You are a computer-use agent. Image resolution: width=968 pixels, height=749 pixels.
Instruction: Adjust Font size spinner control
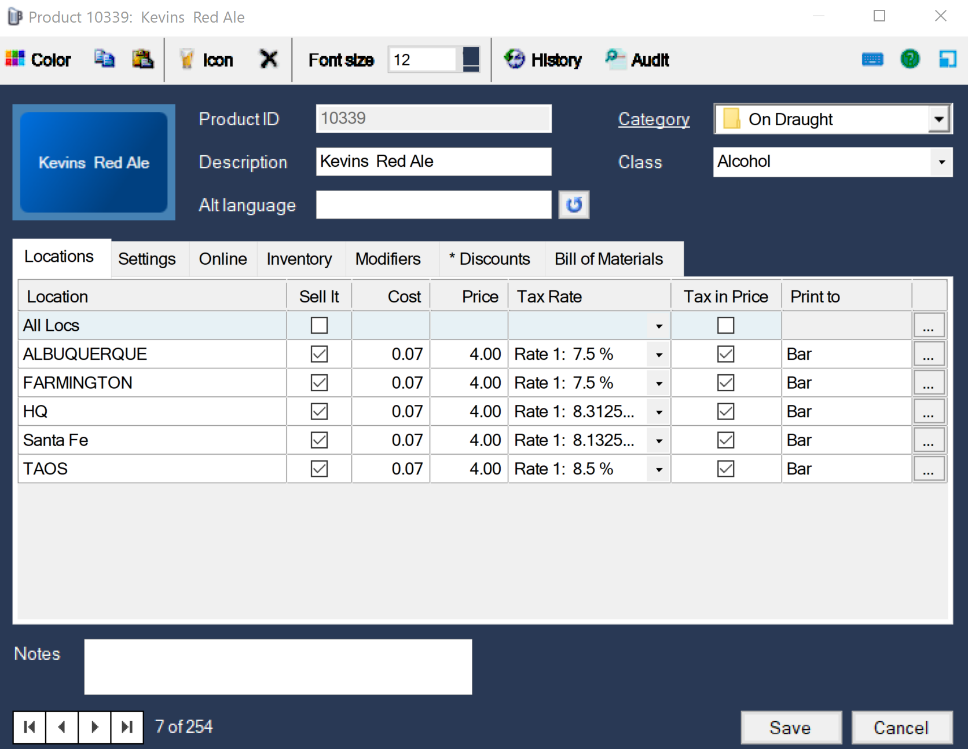[x=471, y=60]
